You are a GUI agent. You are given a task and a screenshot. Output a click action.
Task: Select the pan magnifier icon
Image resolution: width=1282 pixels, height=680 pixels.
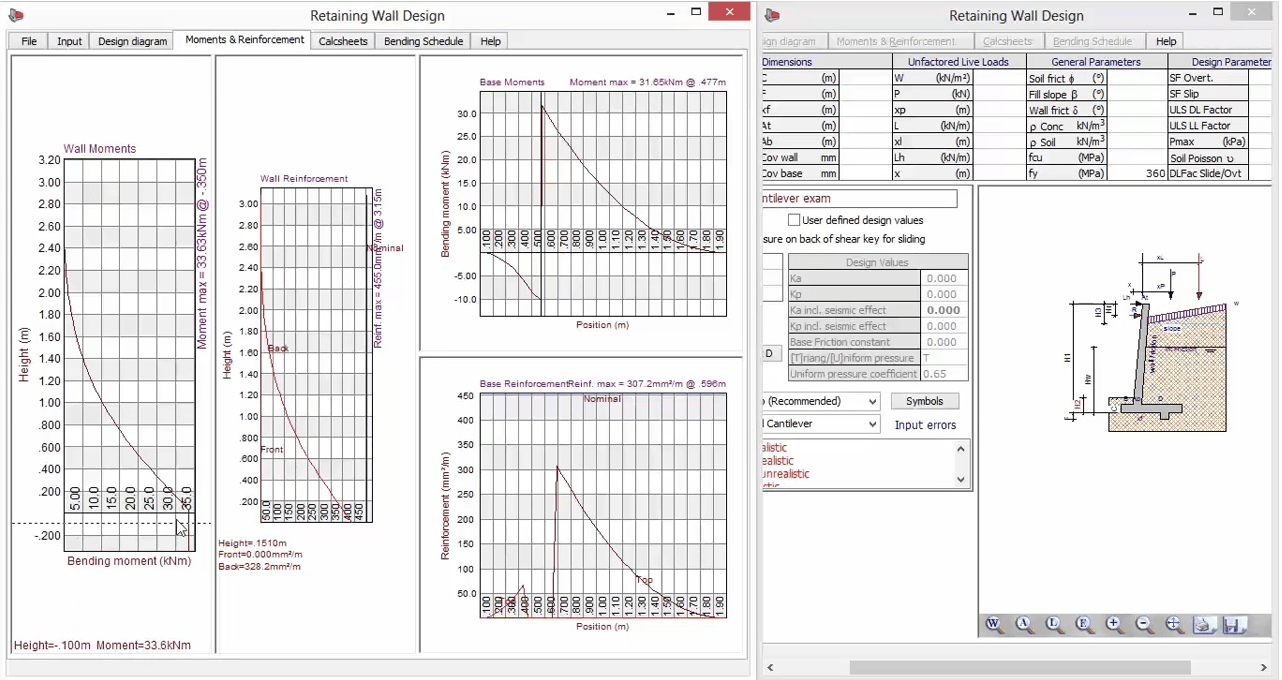(x=1175, y=625)
